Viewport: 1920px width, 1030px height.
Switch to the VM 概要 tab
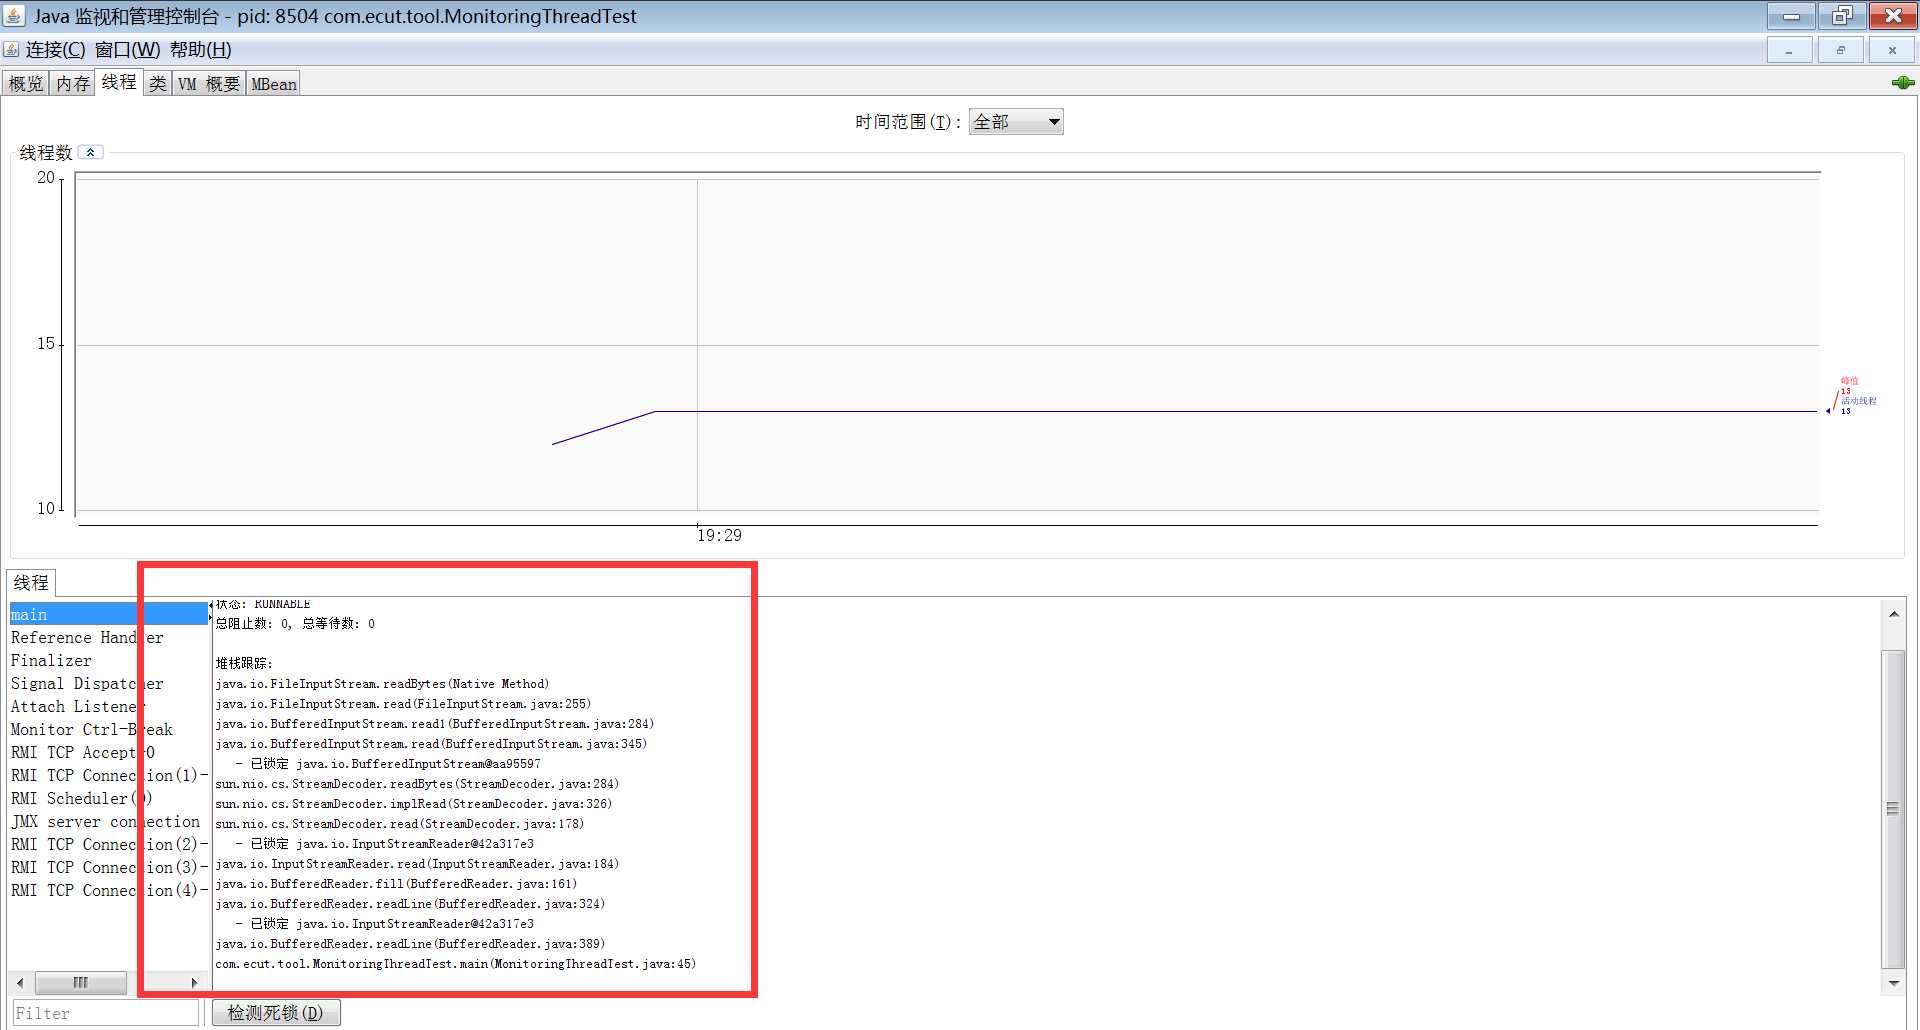click(209, 84)
